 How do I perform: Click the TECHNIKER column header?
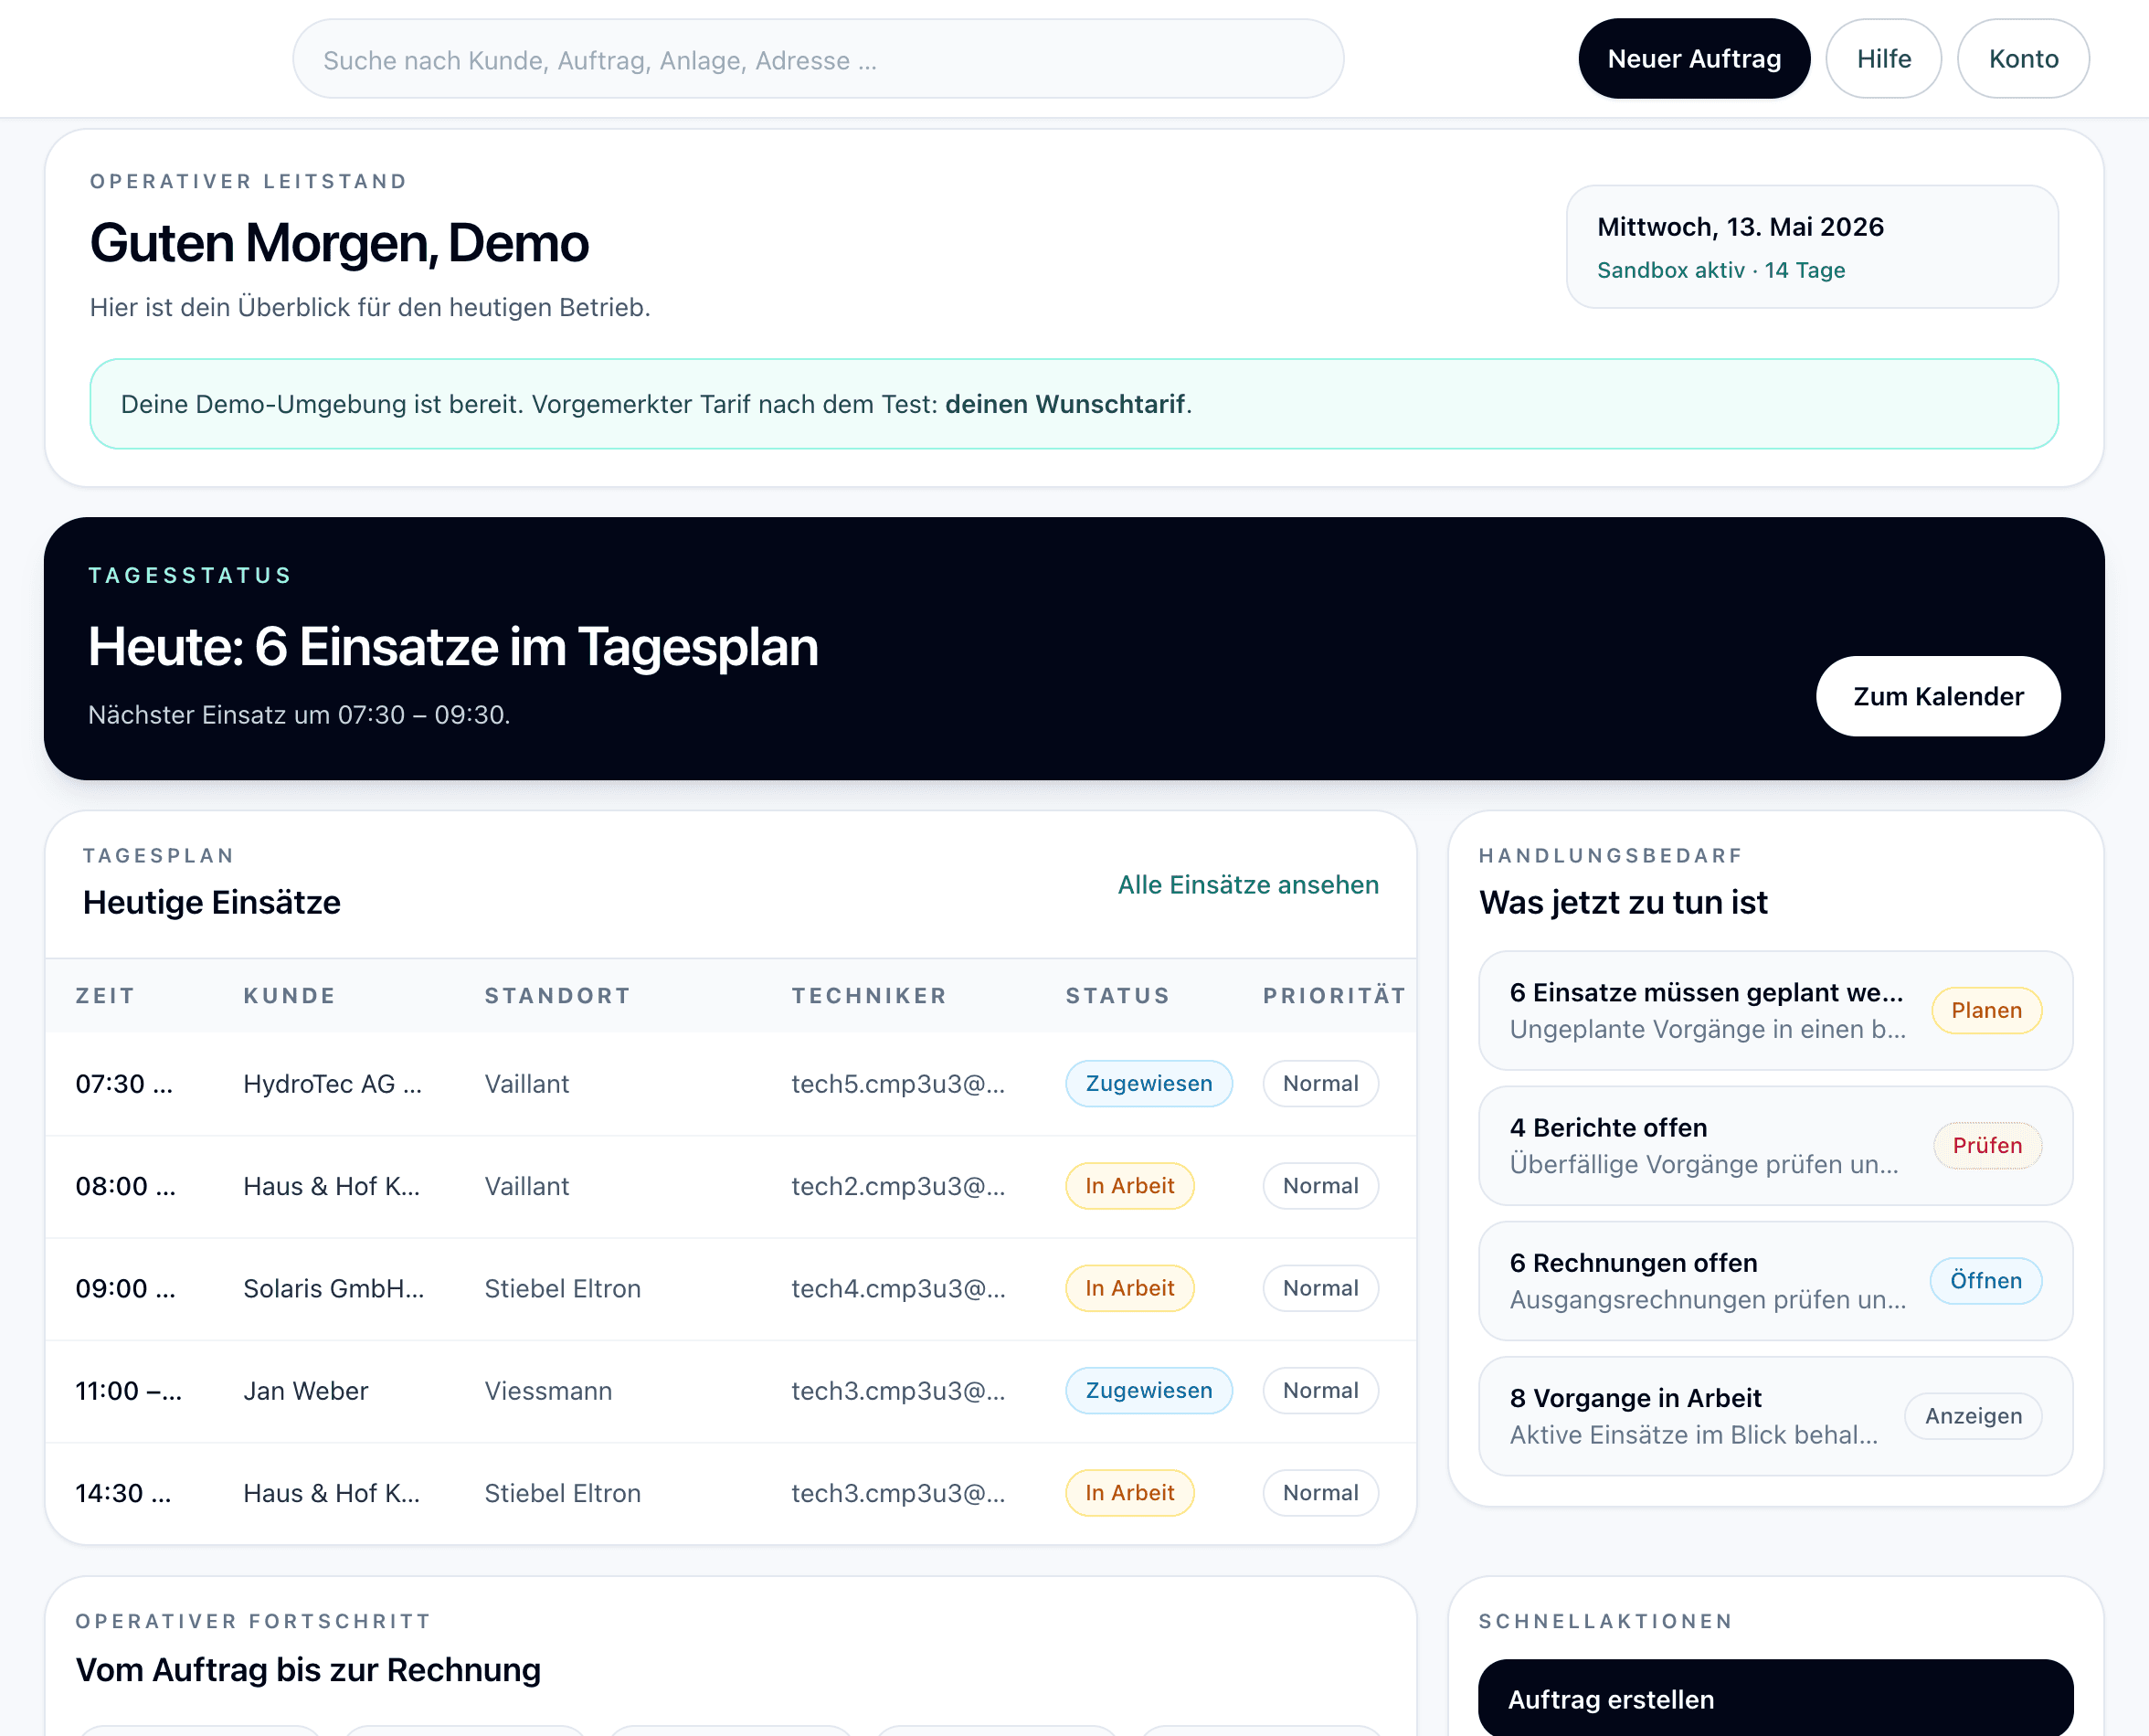tap(868, 995)
